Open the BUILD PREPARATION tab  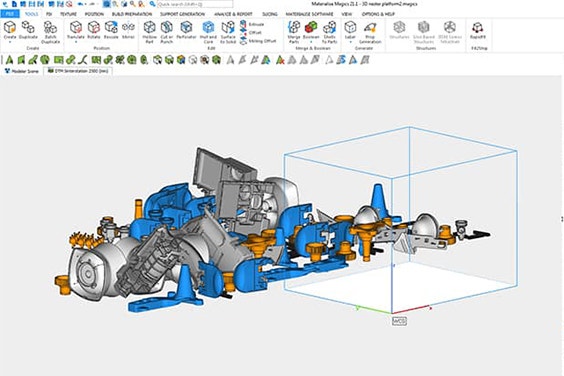pyautogui.click(x=132, y=14)
